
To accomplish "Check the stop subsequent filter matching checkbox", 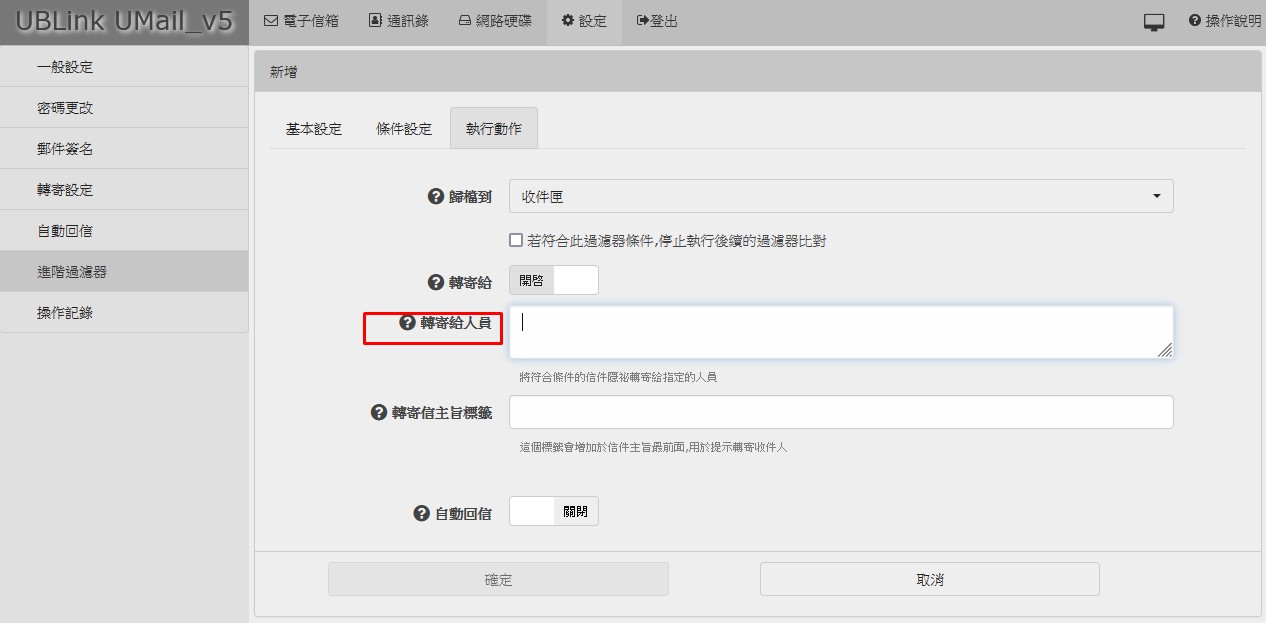I will pyautogui.click(x=516, y=240).
